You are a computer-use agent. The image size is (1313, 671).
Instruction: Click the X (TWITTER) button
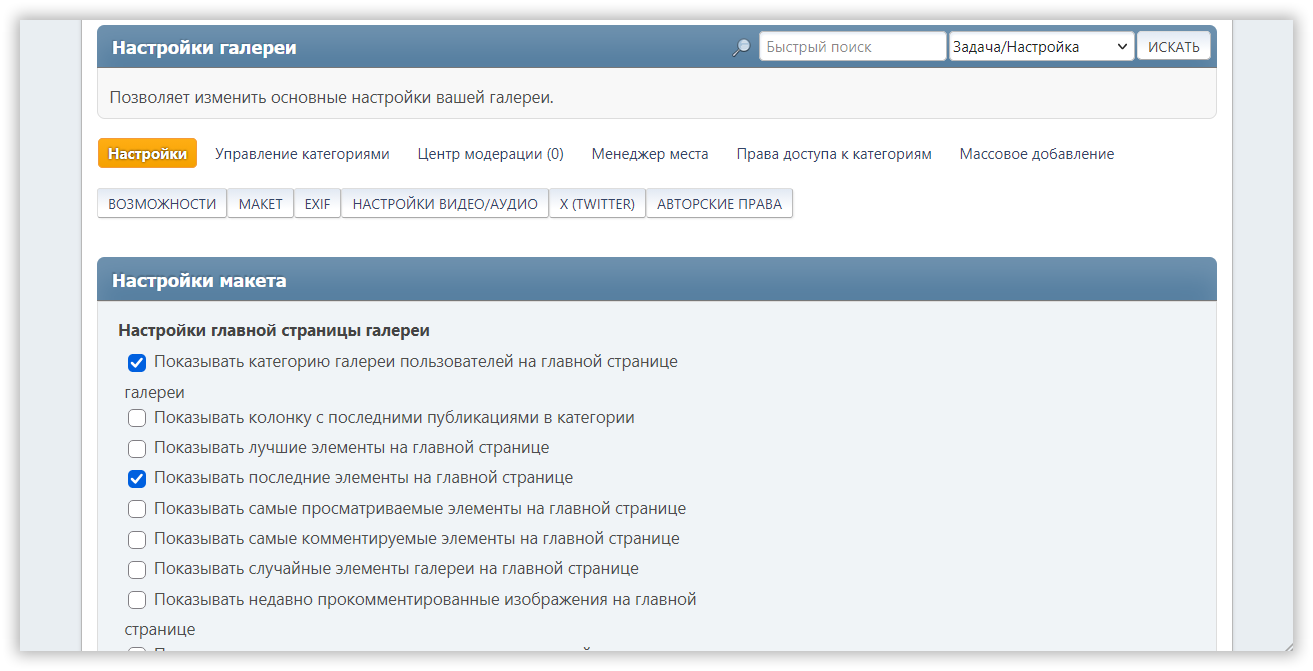pyautogui.click(x=597, y=204)
